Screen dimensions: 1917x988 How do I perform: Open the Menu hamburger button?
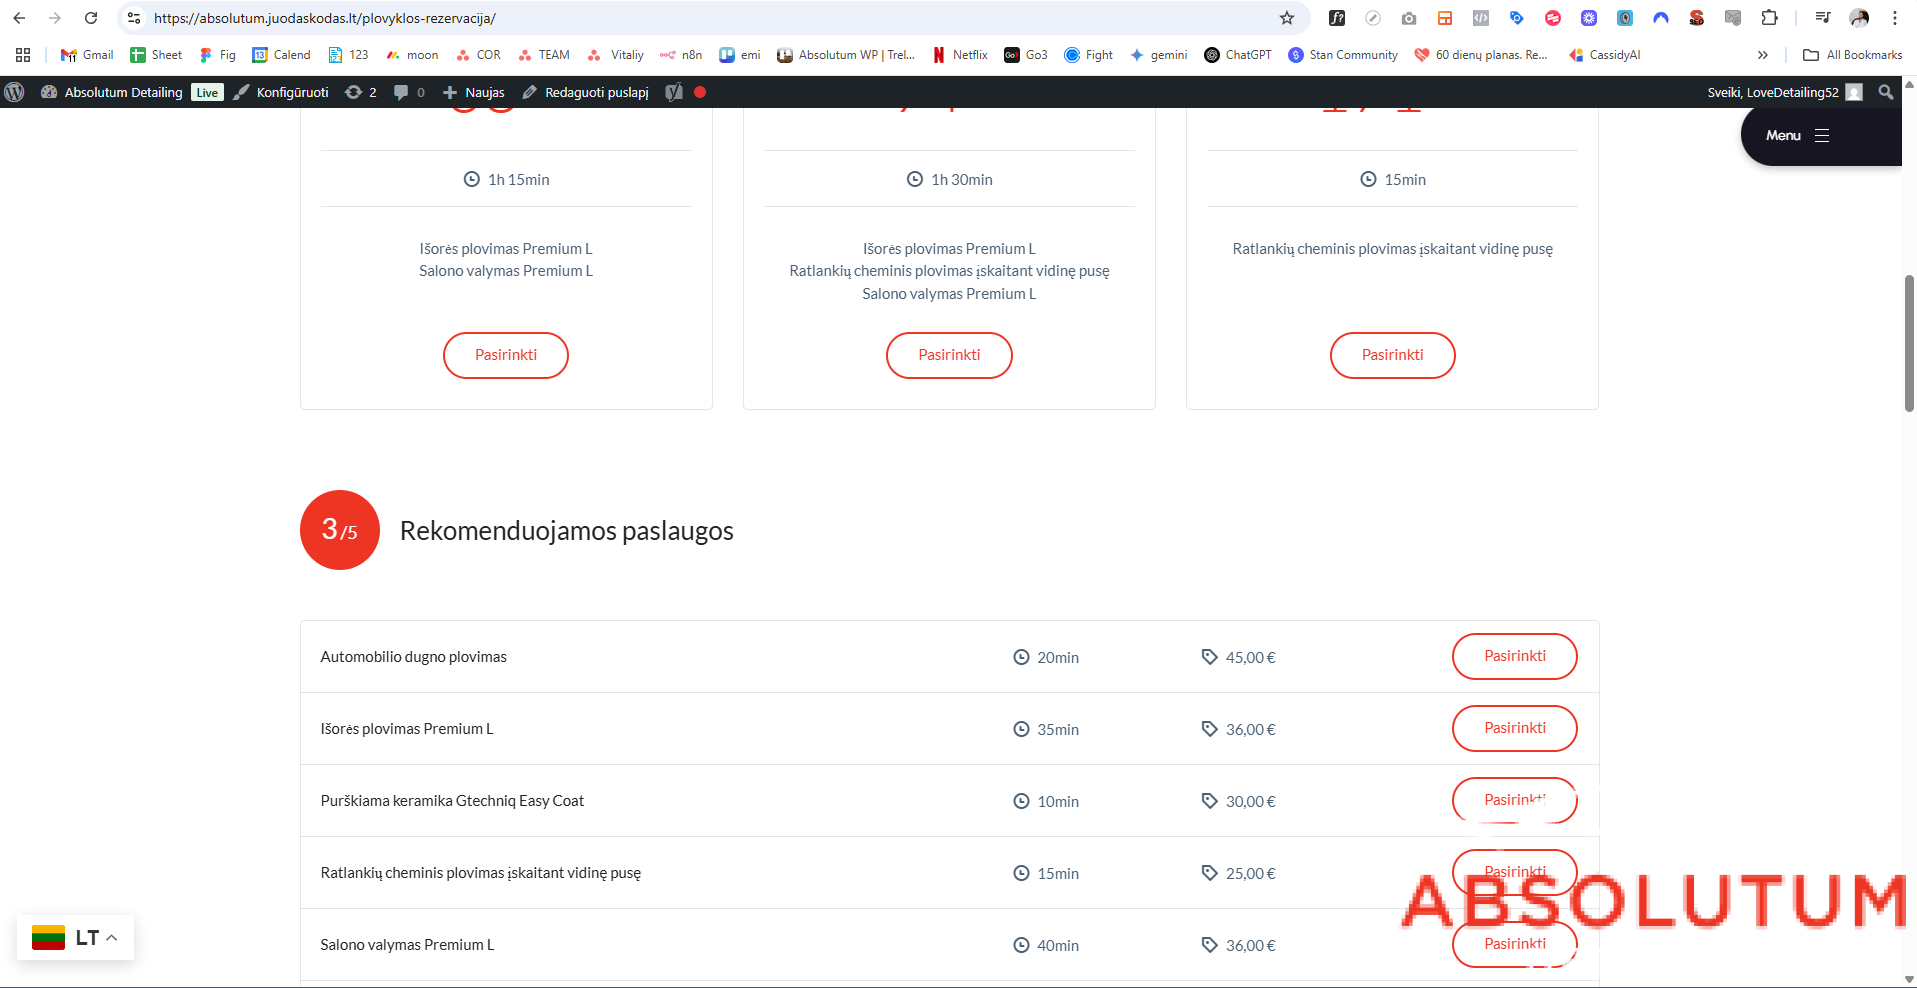click(x=1798, y=135)
